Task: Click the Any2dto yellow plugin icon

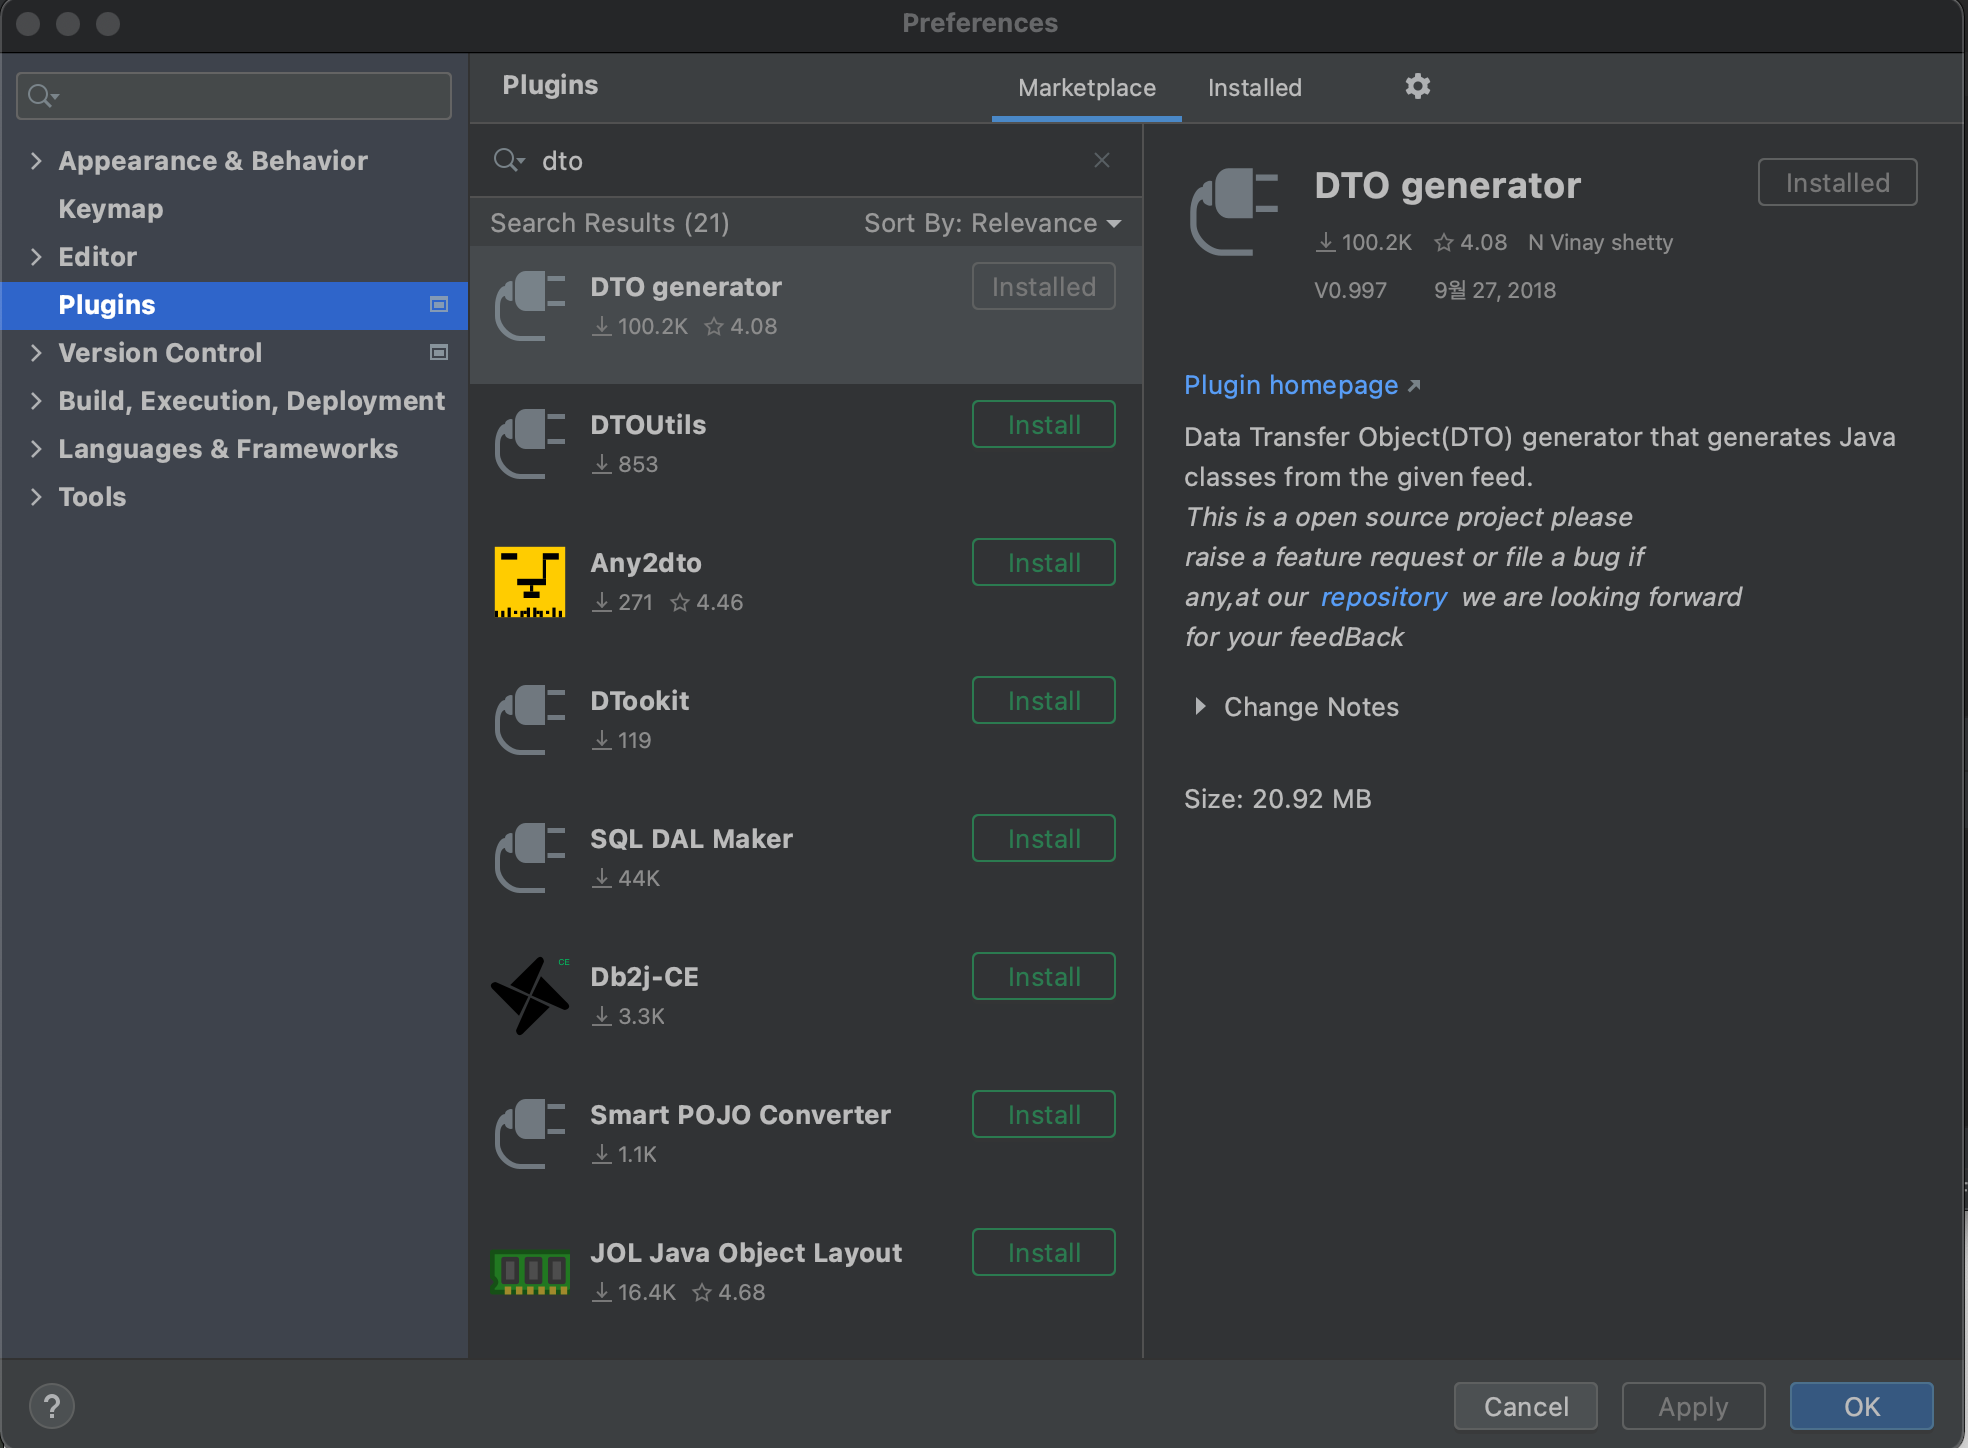Action: coord(529,582)
